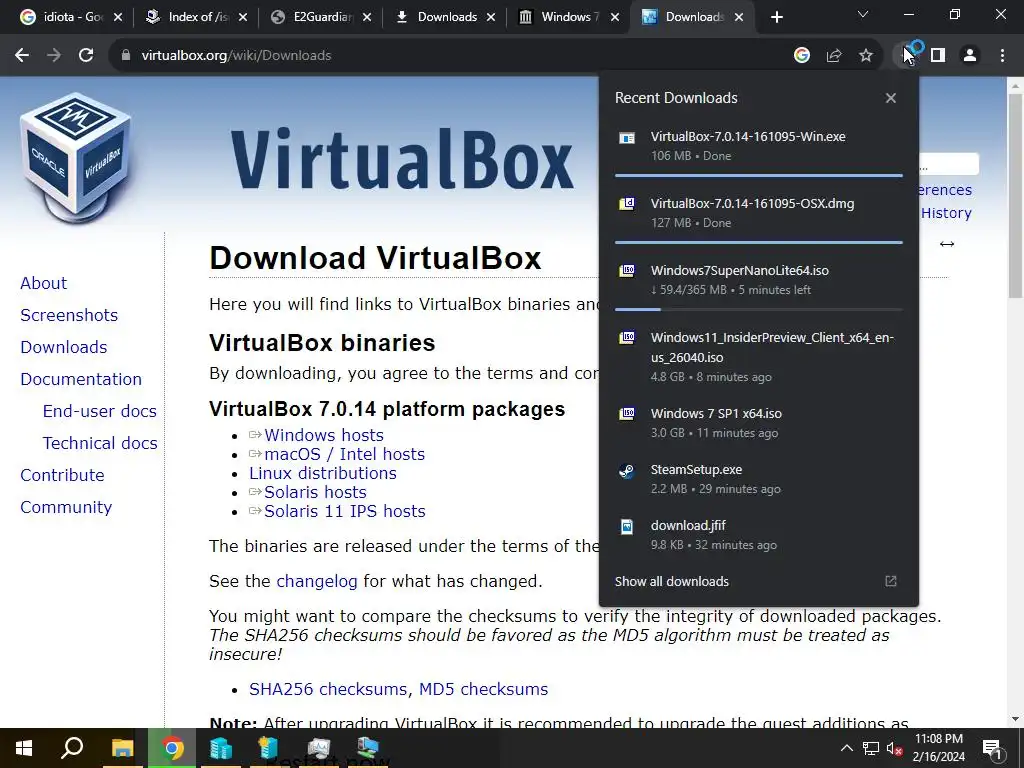This screenshot has height=768, width=1024.
Task: Close the E2Guardian tab
Action: coord(367,17)
